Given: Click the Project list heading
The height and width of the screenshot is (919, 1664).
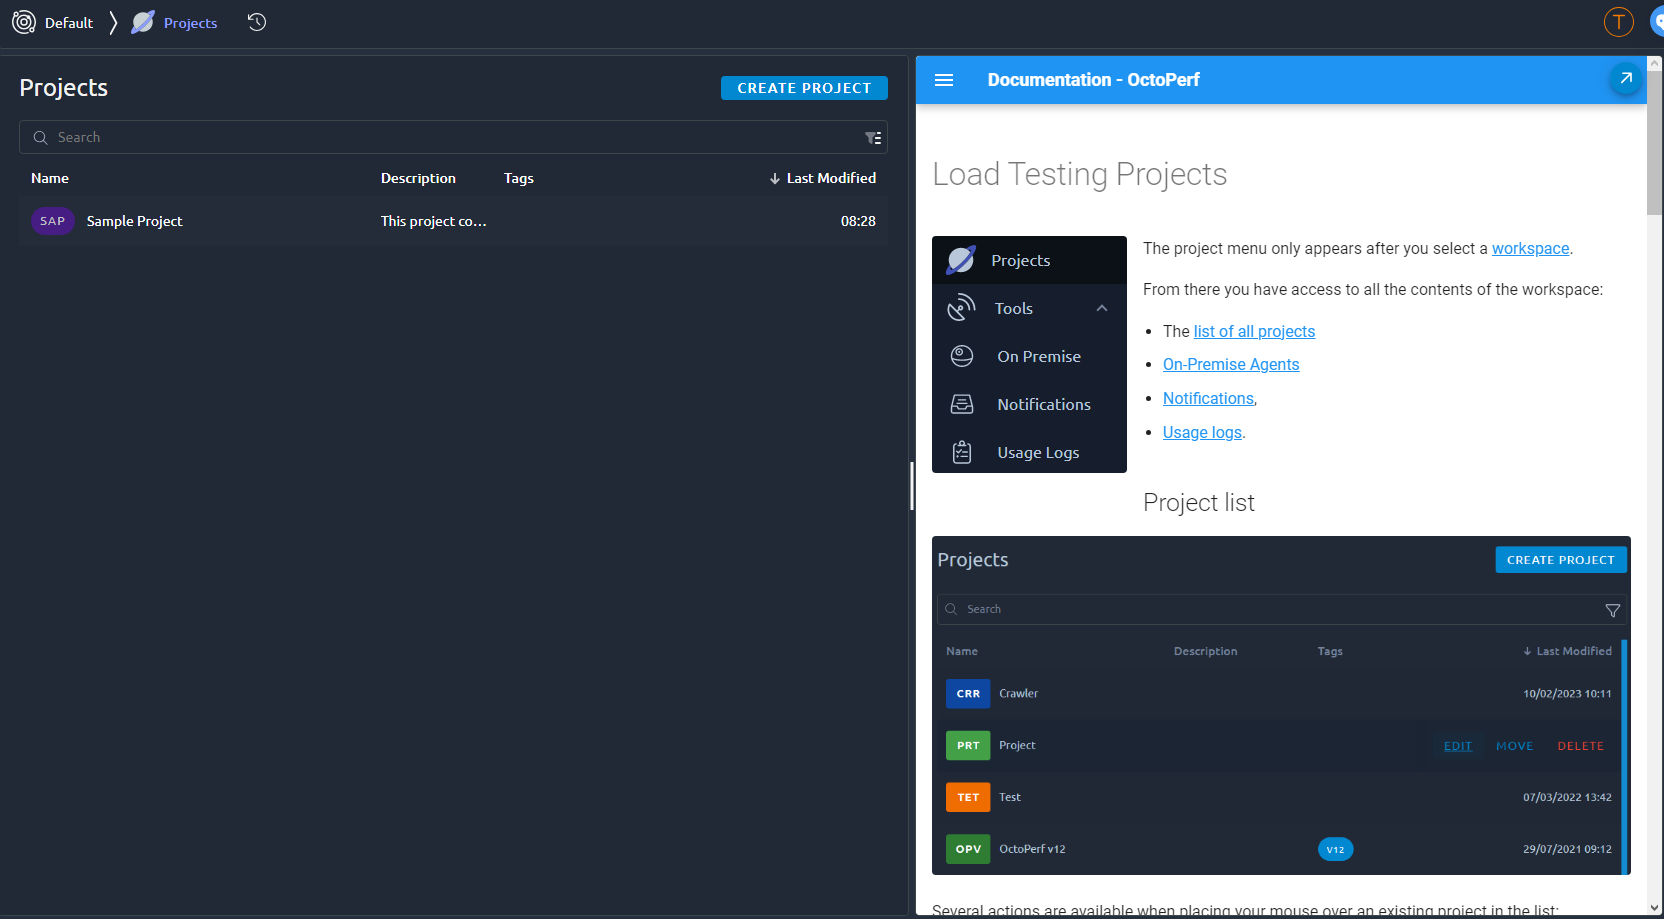Looking at the screenshot, I should click(1198, 502).
